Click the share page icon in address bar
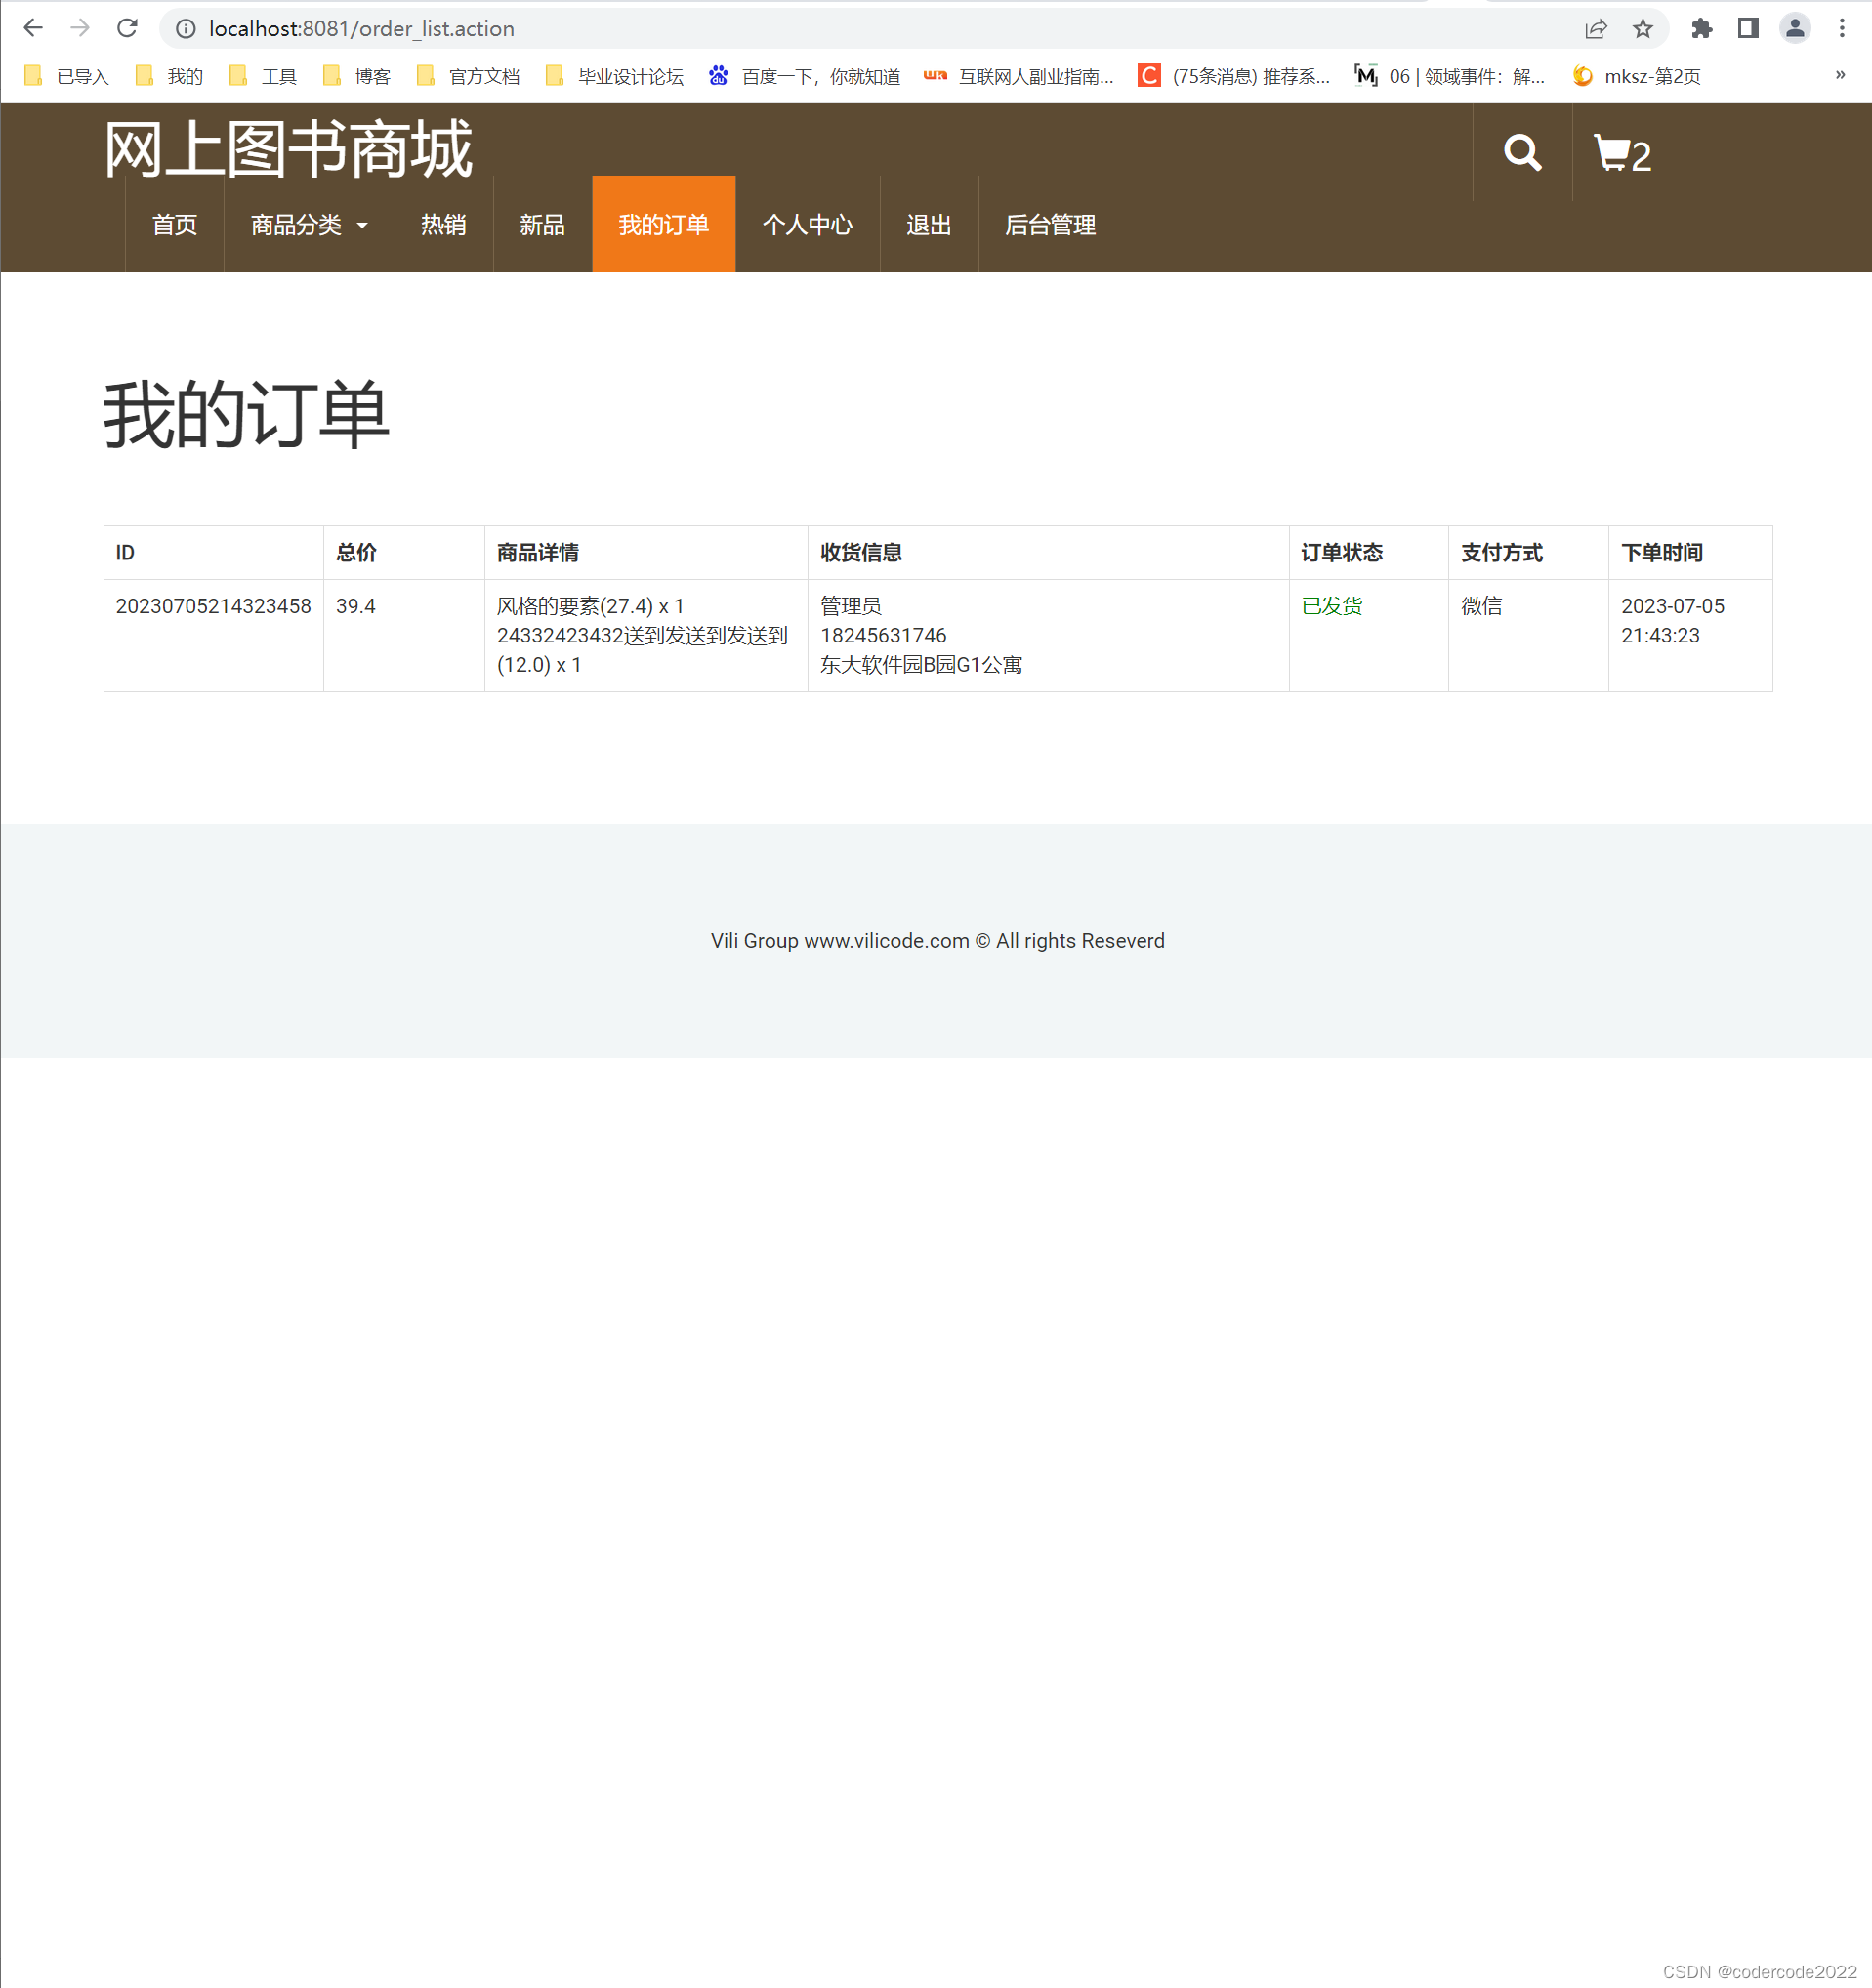 [x=1595, y=28]
